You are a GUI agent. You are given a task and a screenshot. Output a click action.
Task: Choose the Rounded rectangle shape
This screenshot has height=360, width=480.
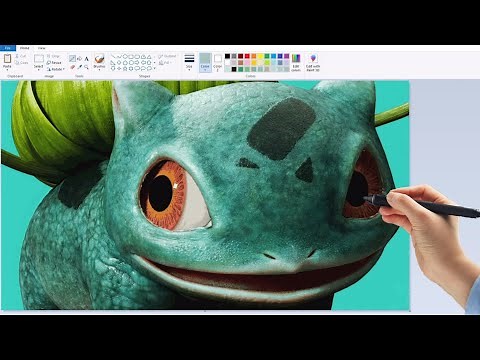(137, 57)
